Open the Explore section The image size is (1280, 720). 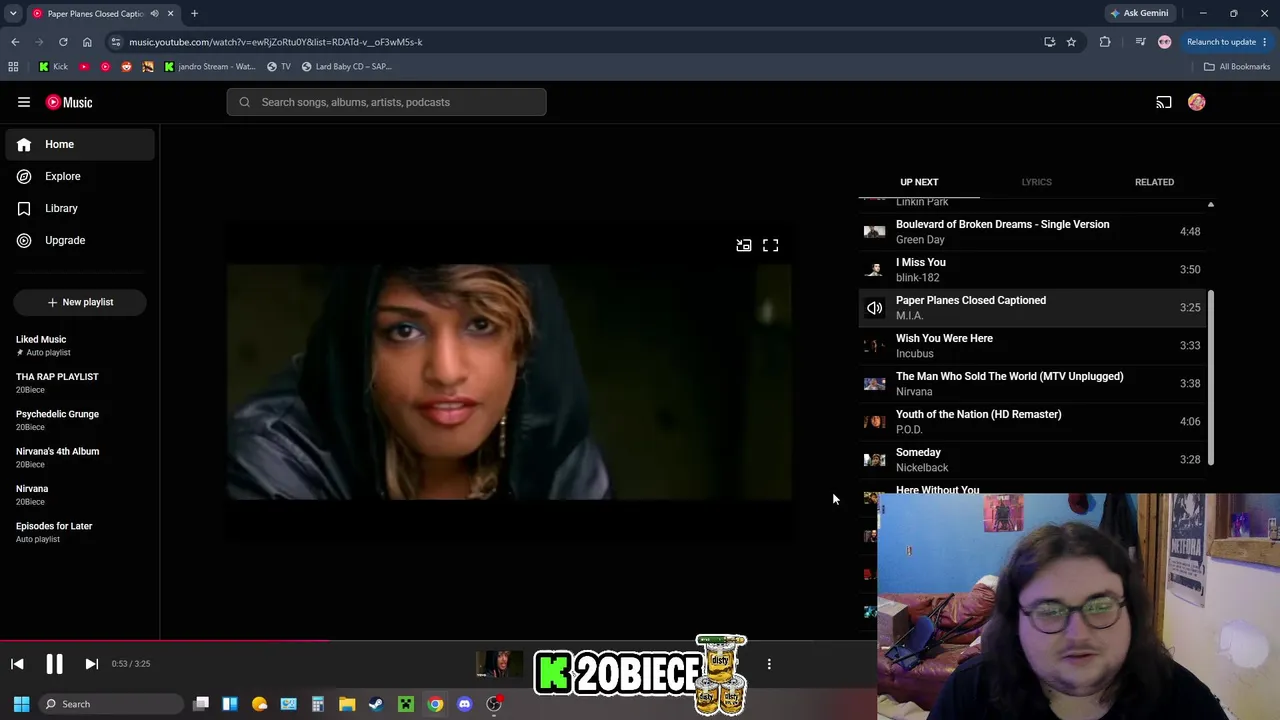80,176
